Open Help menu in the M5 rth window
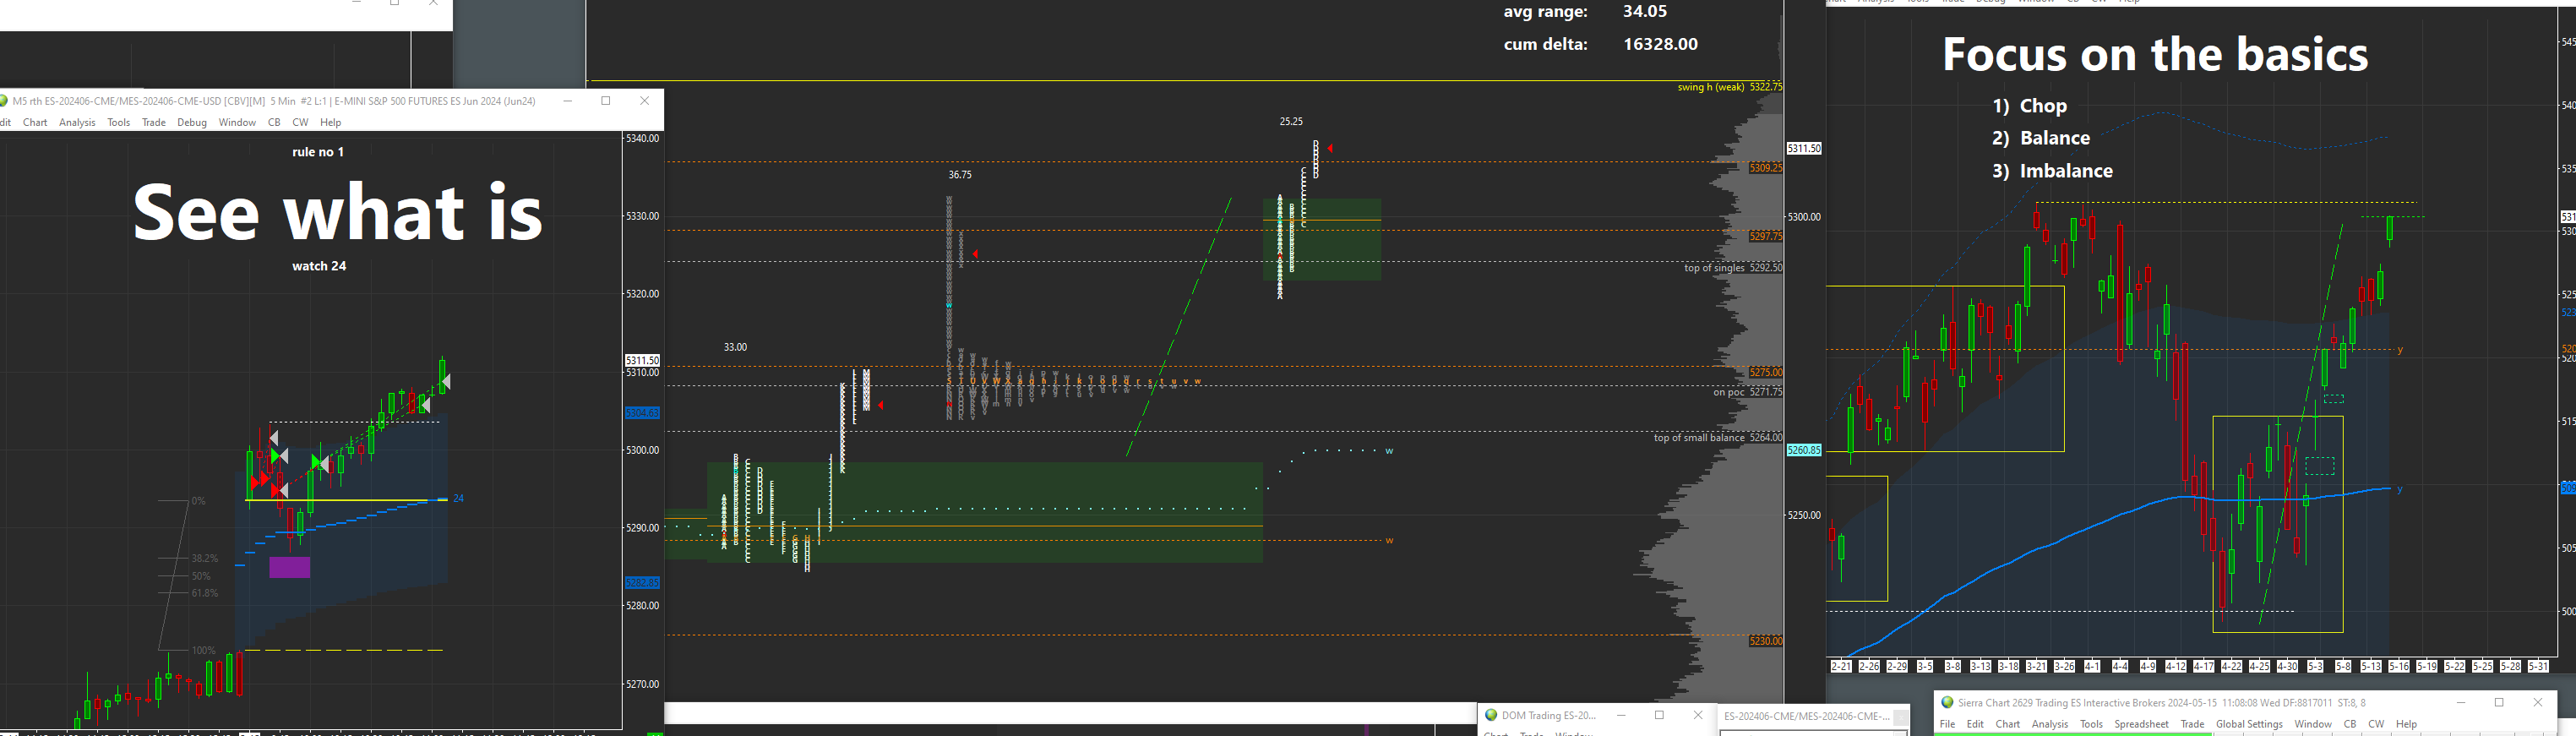Viewport: 2576px width, 736px height. coord(330,122)
